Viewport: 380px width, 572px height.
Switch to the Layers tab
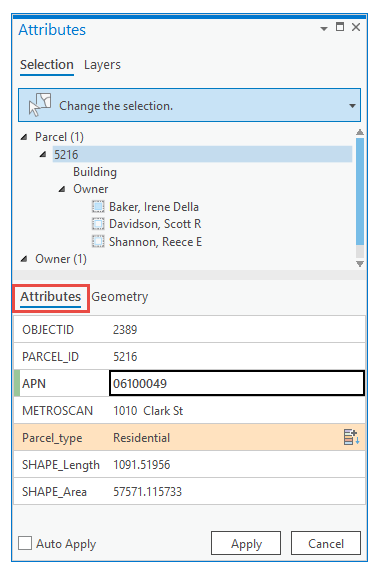pos(102,65)
